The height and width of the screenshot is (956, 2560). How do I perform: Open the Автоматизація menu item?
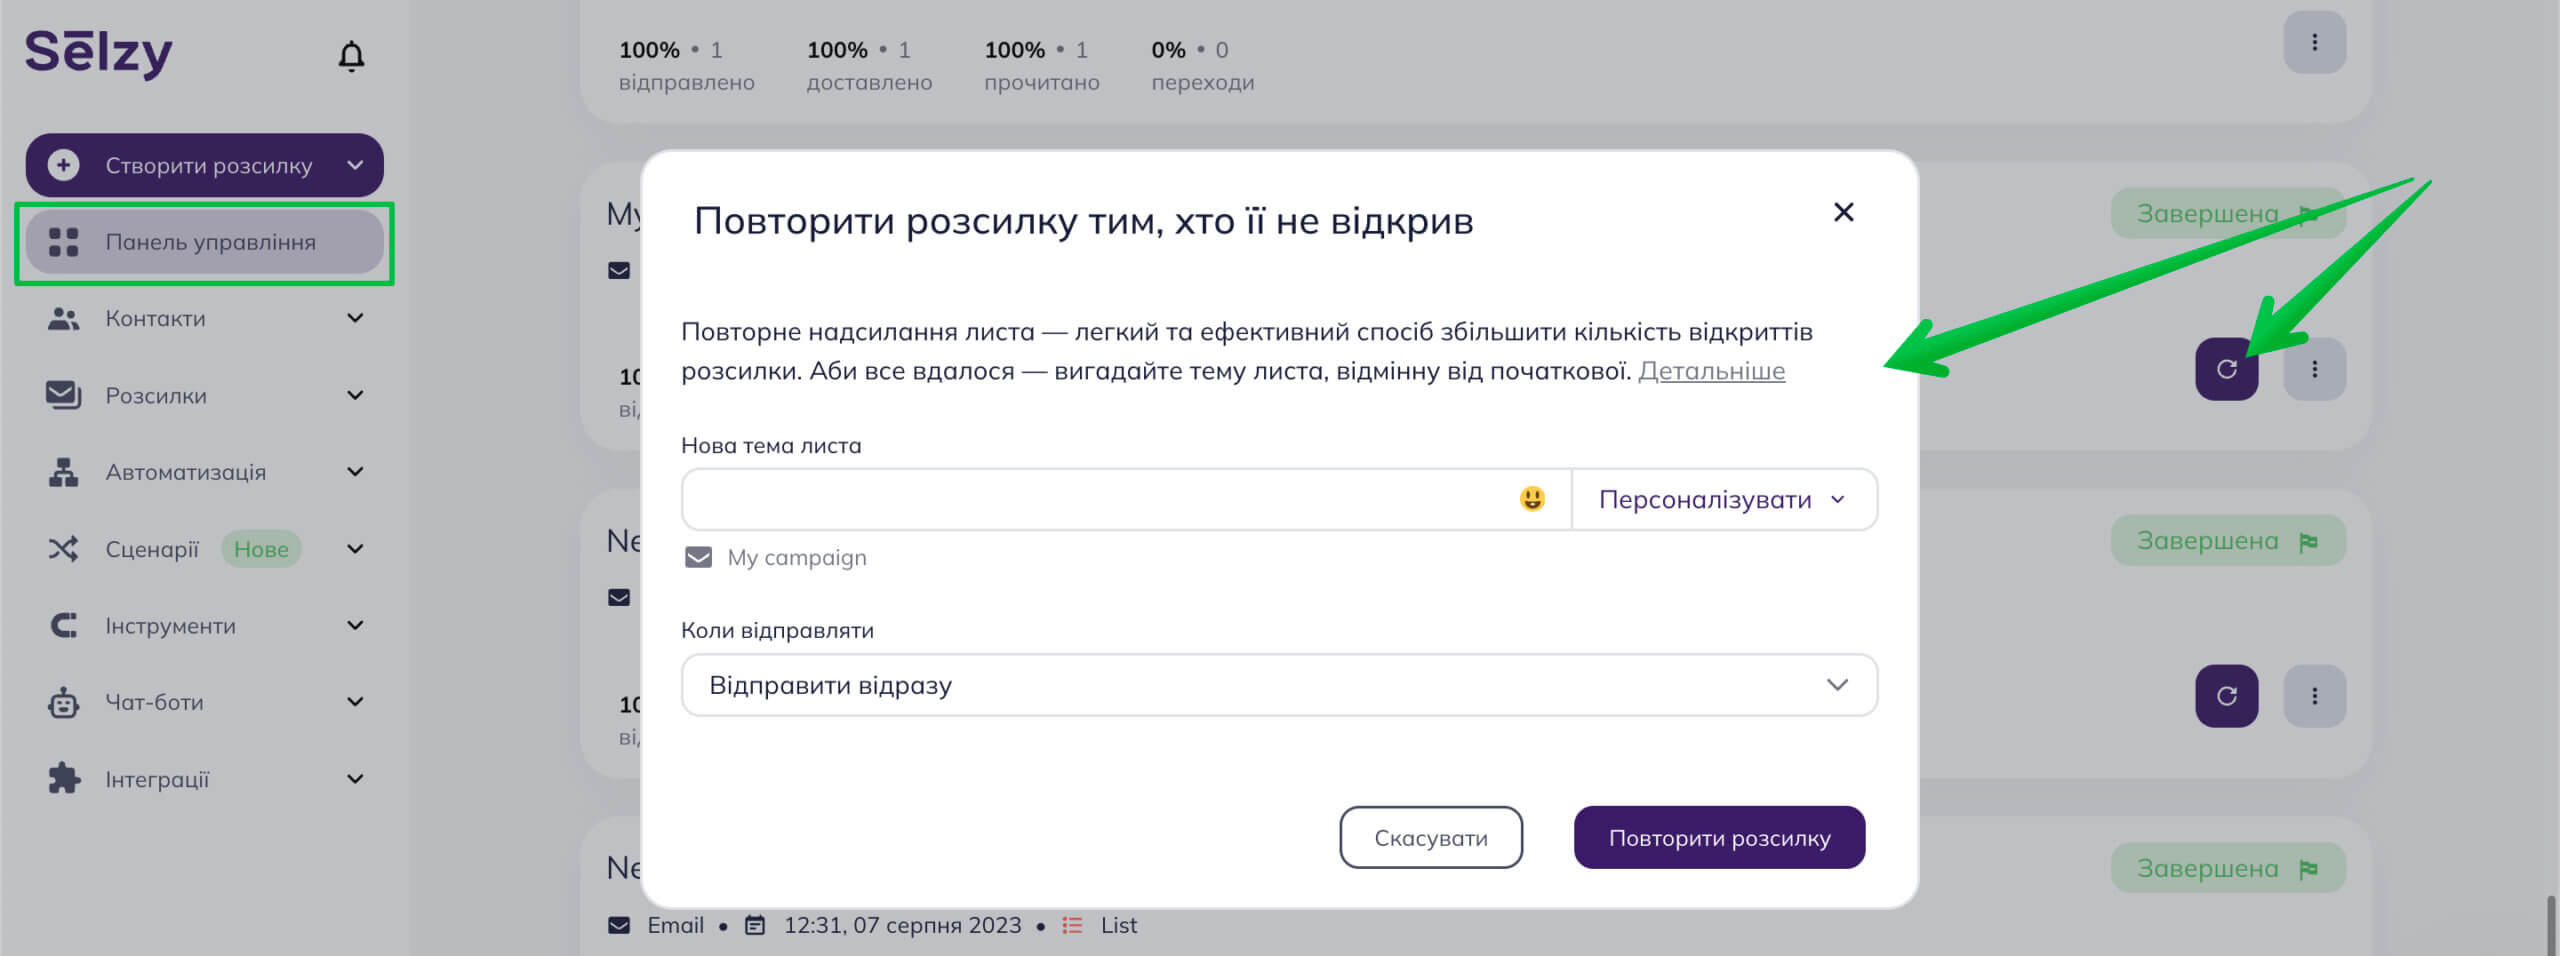click(205, 472)
